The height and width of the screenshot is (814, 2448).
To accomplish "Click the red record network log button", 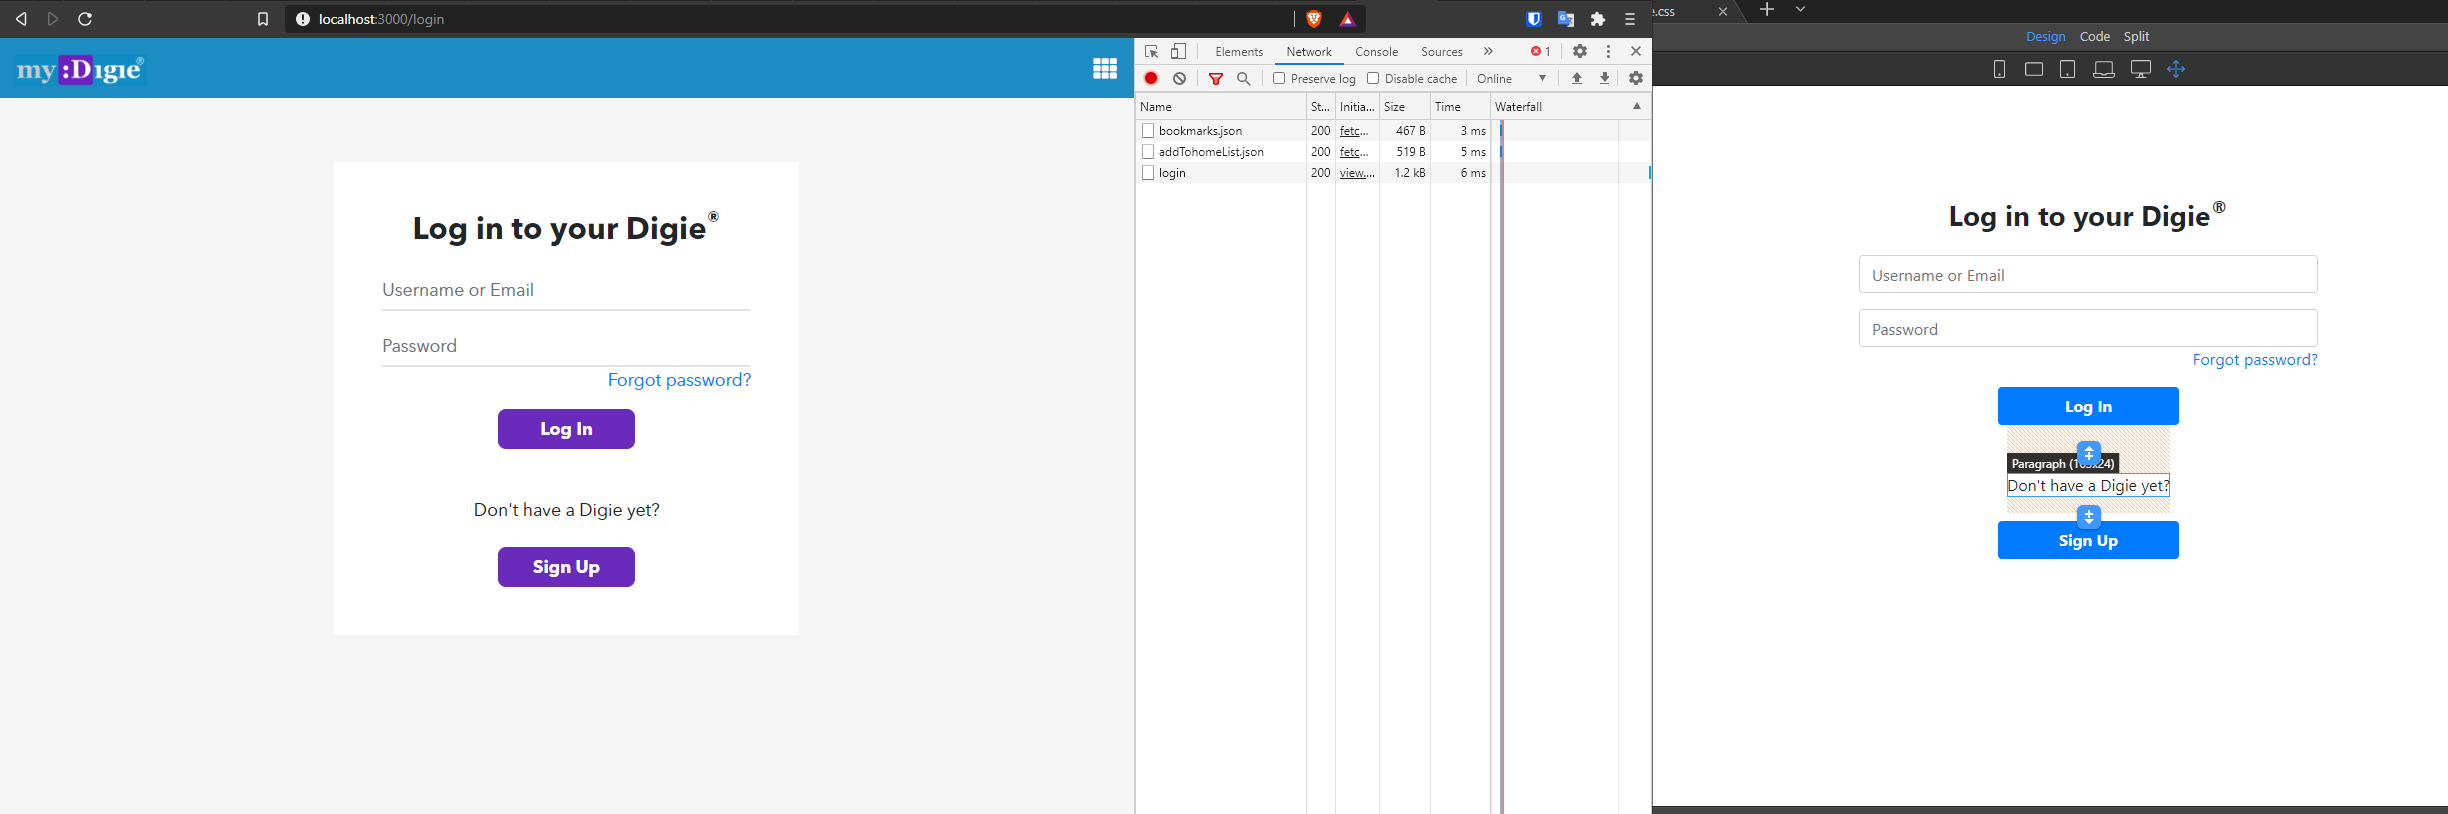I will point(1151,78).
